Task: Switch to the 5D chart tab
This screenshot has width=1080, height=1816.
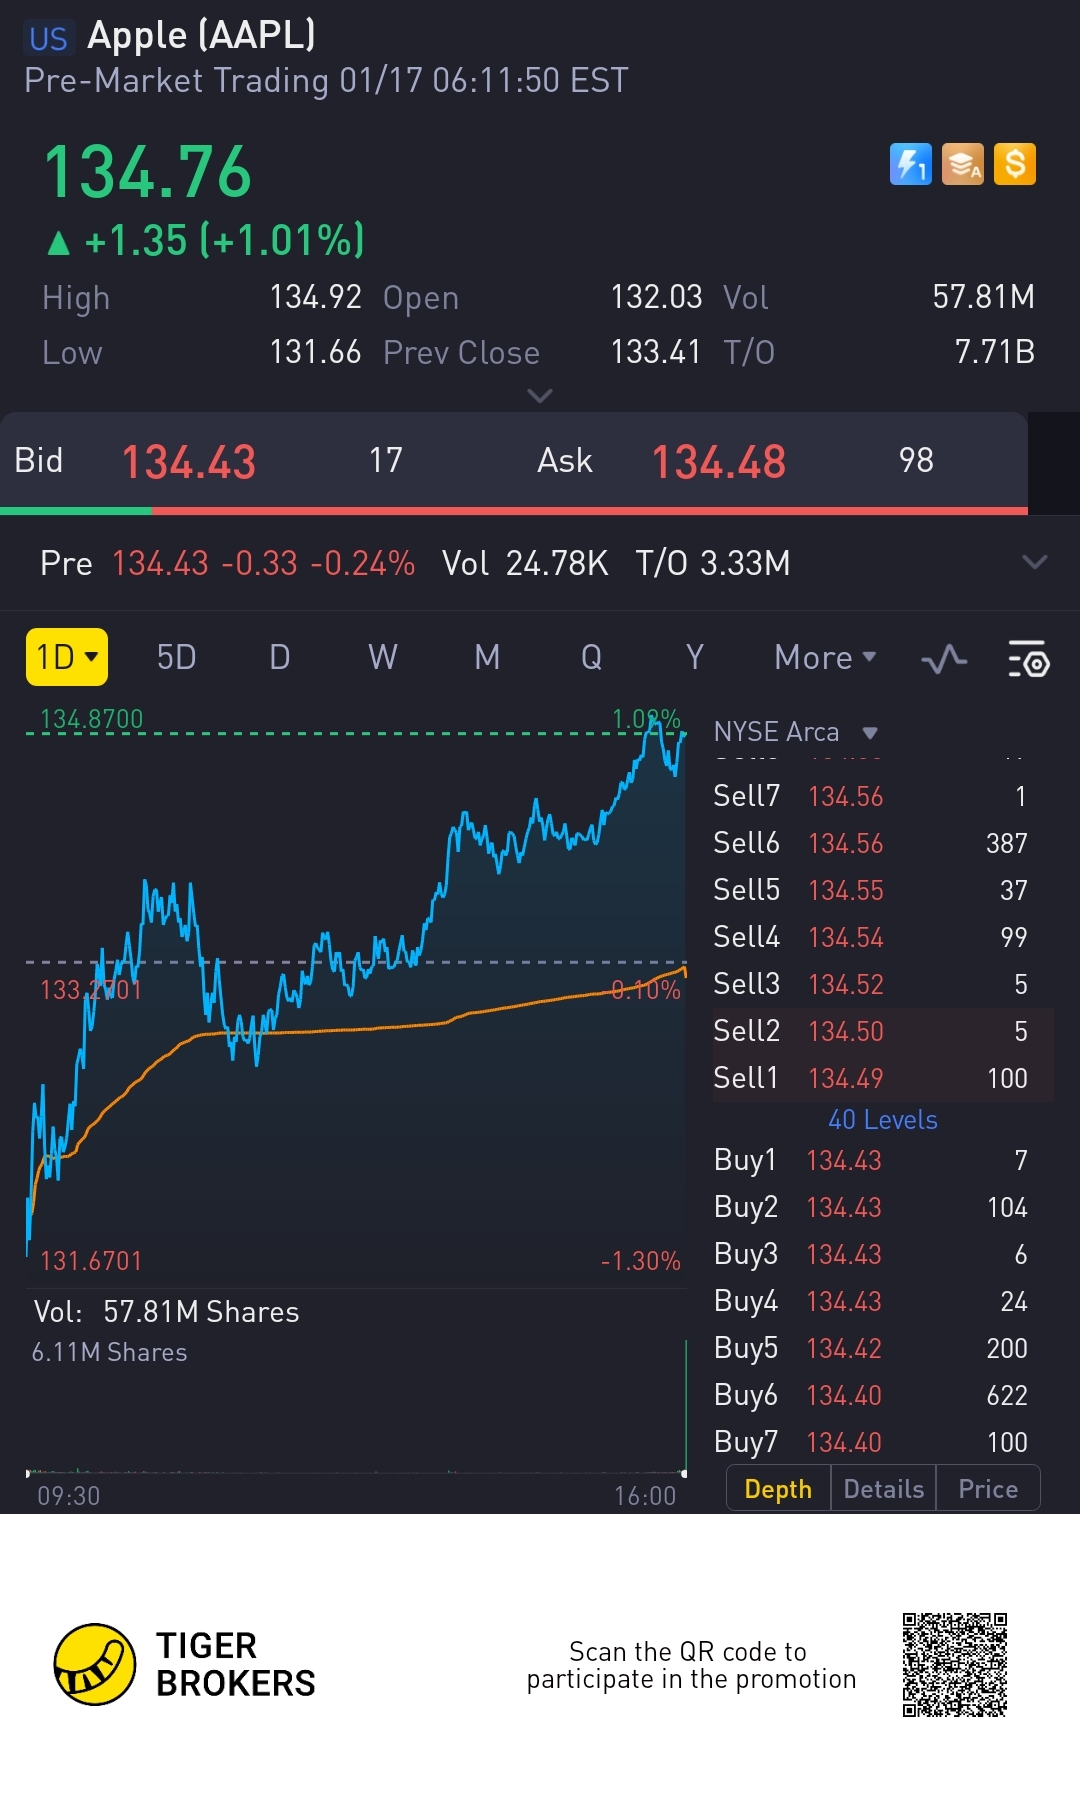Action: 176,657
